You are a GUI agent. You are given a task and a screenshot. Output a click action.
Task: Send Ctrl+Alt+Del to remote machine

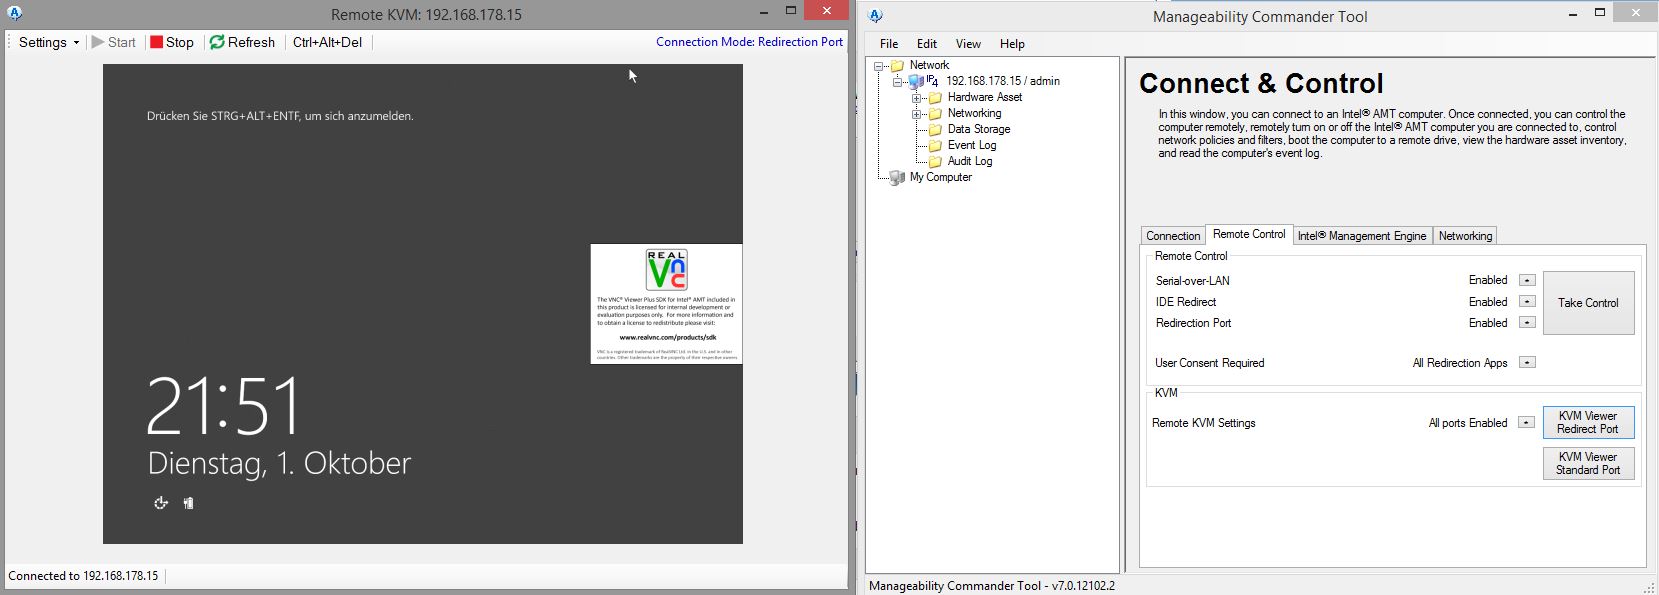pyautogui.click(x=327, y=42)
